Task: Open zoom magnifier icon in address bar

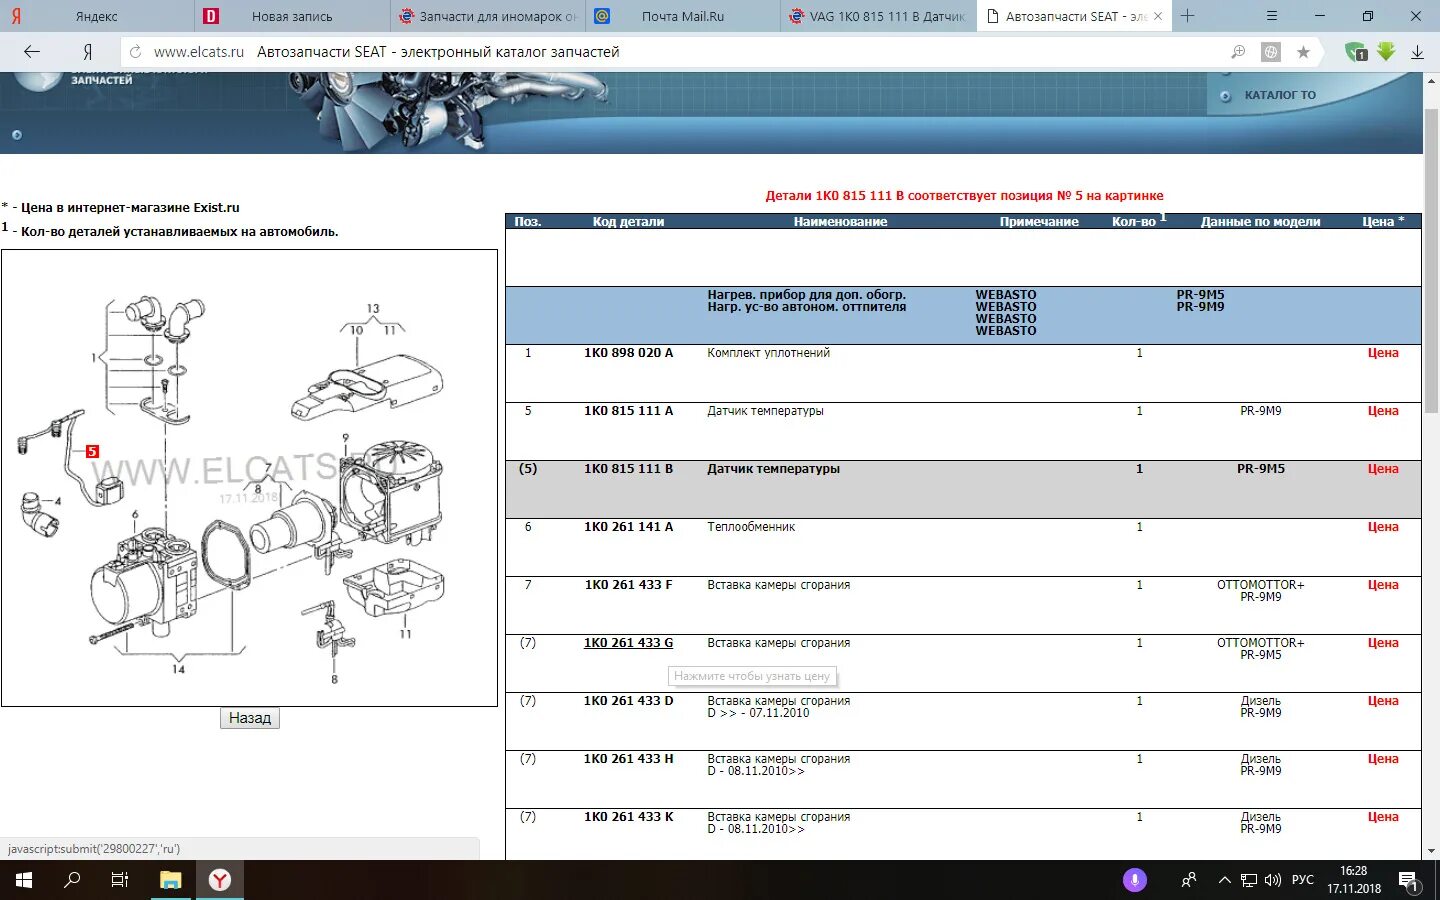Action: [x=1238, y=52]
